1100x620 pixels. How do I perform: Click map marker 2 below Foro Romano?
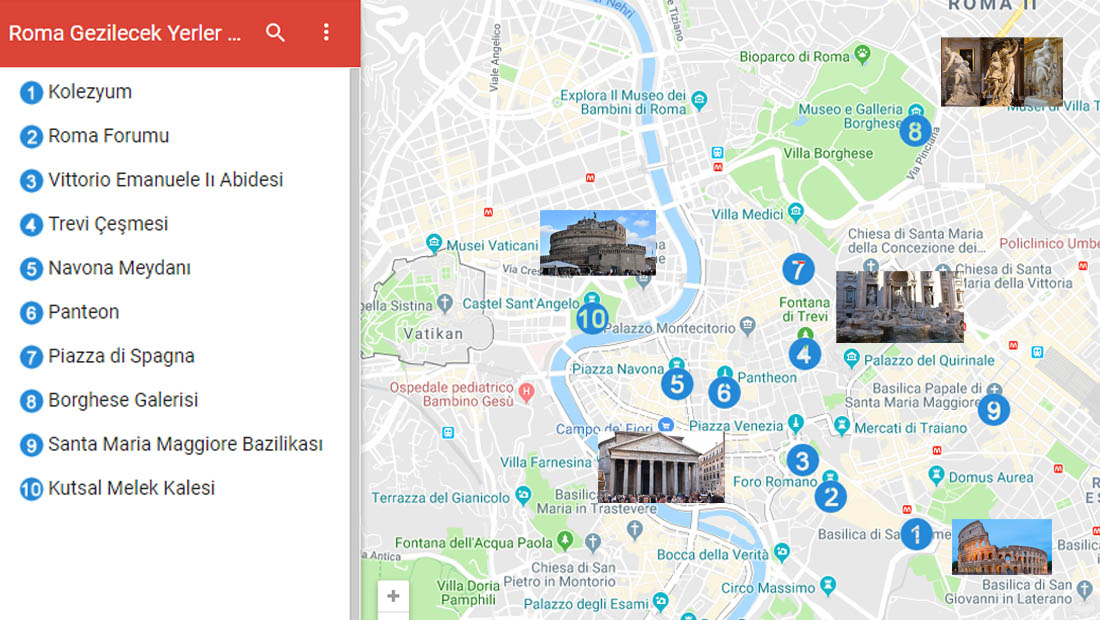point(830,497)
